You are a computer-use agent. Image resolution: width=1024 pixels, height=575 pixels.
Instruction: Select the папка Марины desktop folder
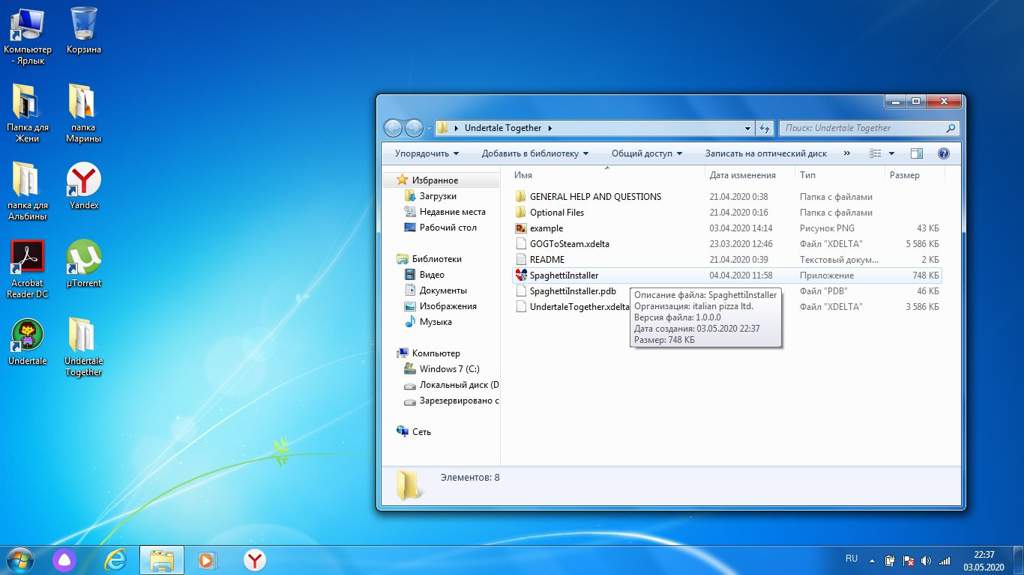tap(83, 114)
